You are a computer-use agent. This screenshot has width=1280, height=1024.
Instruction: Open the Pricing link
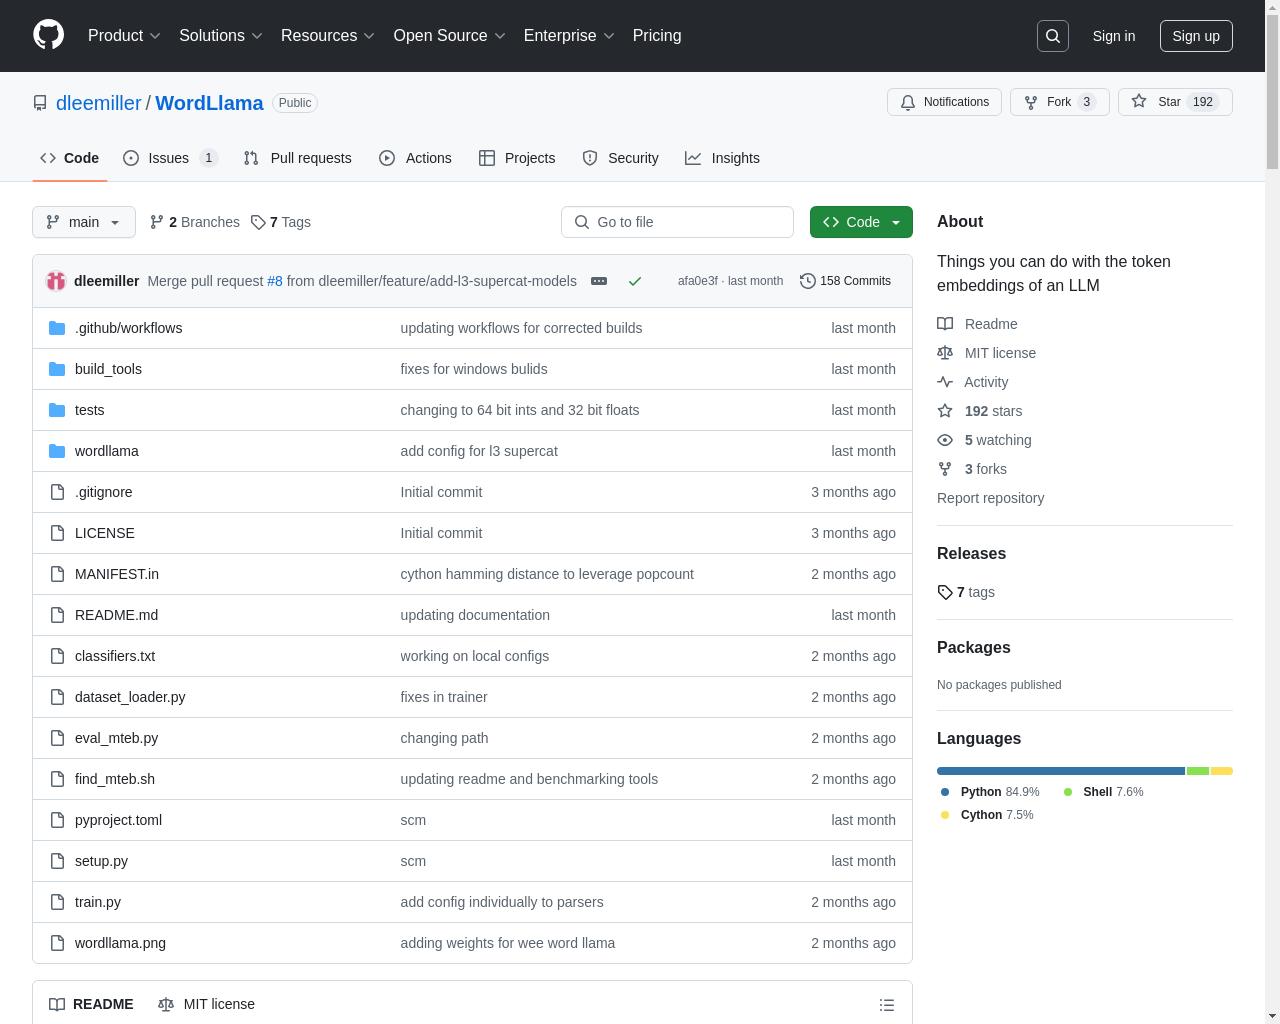tap(657, 36)
